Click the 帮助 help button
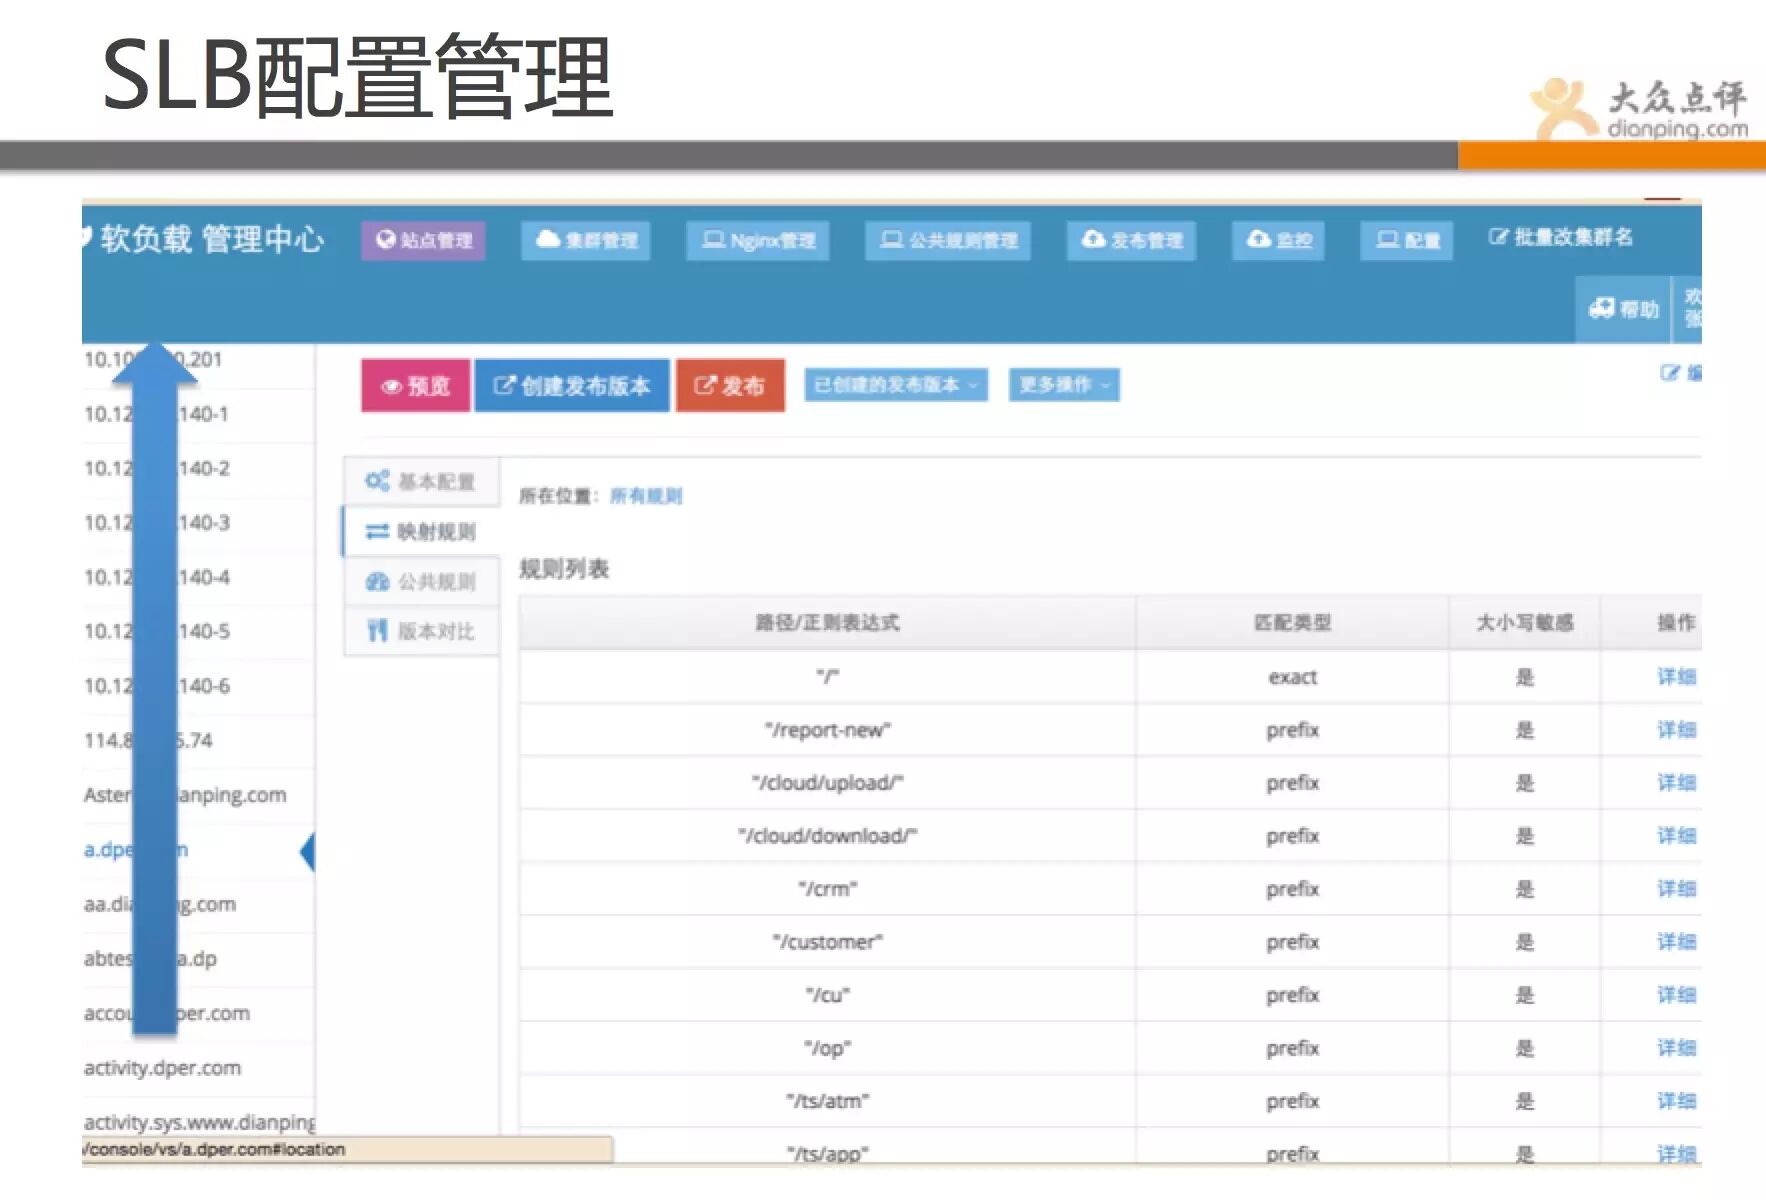Image resolution: width=1766 pixels, height=1200 pixels. coord(1623,309)
